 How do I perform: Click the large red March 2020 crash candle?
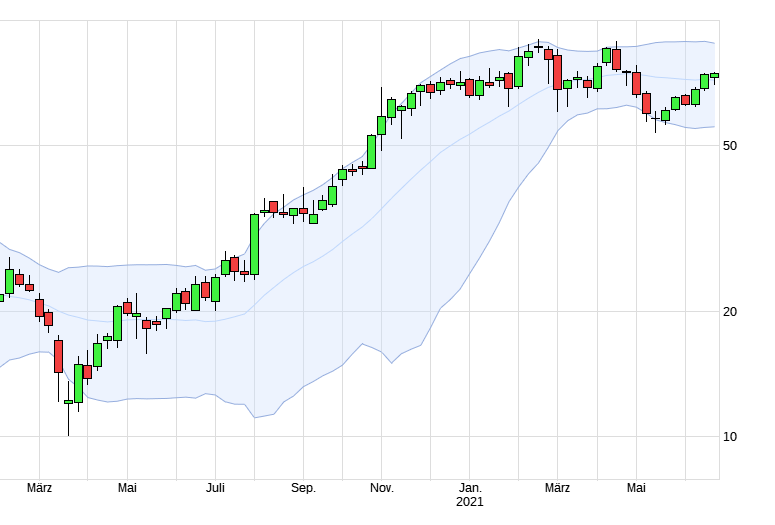click(x=58, y=356)
